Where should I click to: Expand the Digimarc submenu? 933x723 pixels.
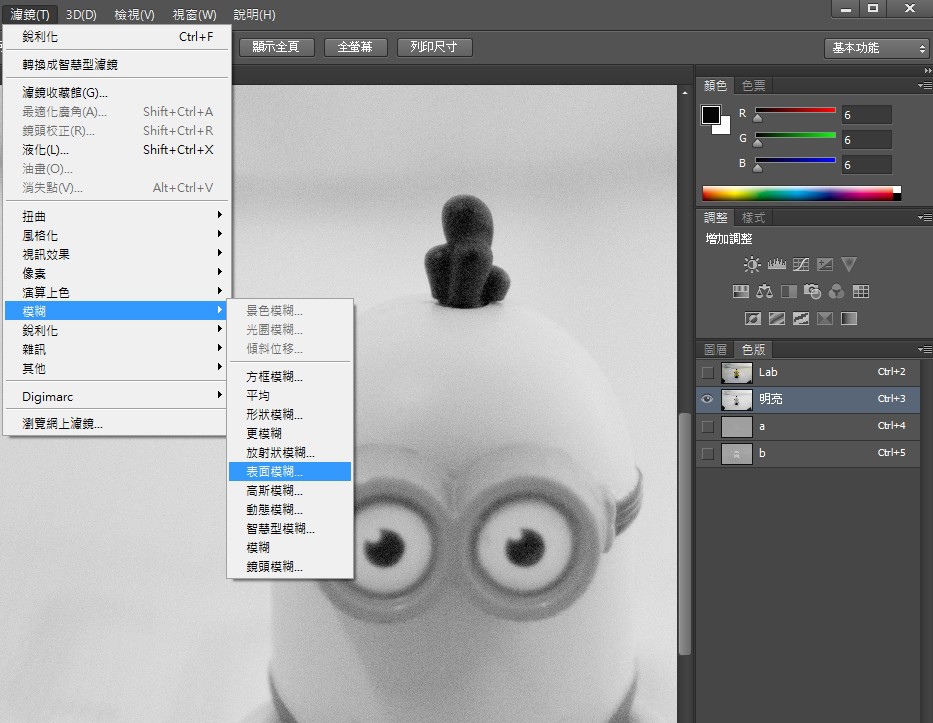[117, 396]
